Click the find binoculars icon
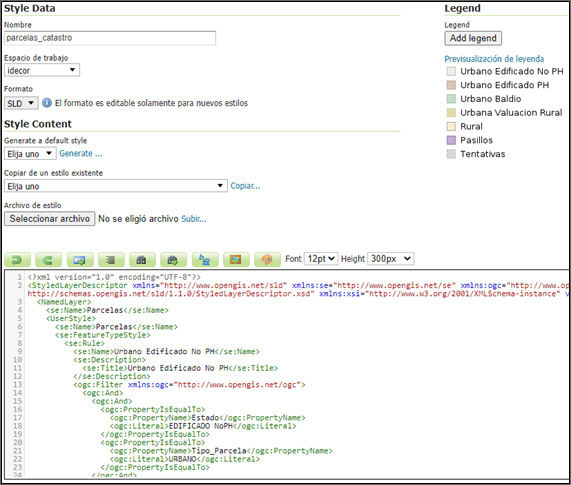 pos(142,260)
